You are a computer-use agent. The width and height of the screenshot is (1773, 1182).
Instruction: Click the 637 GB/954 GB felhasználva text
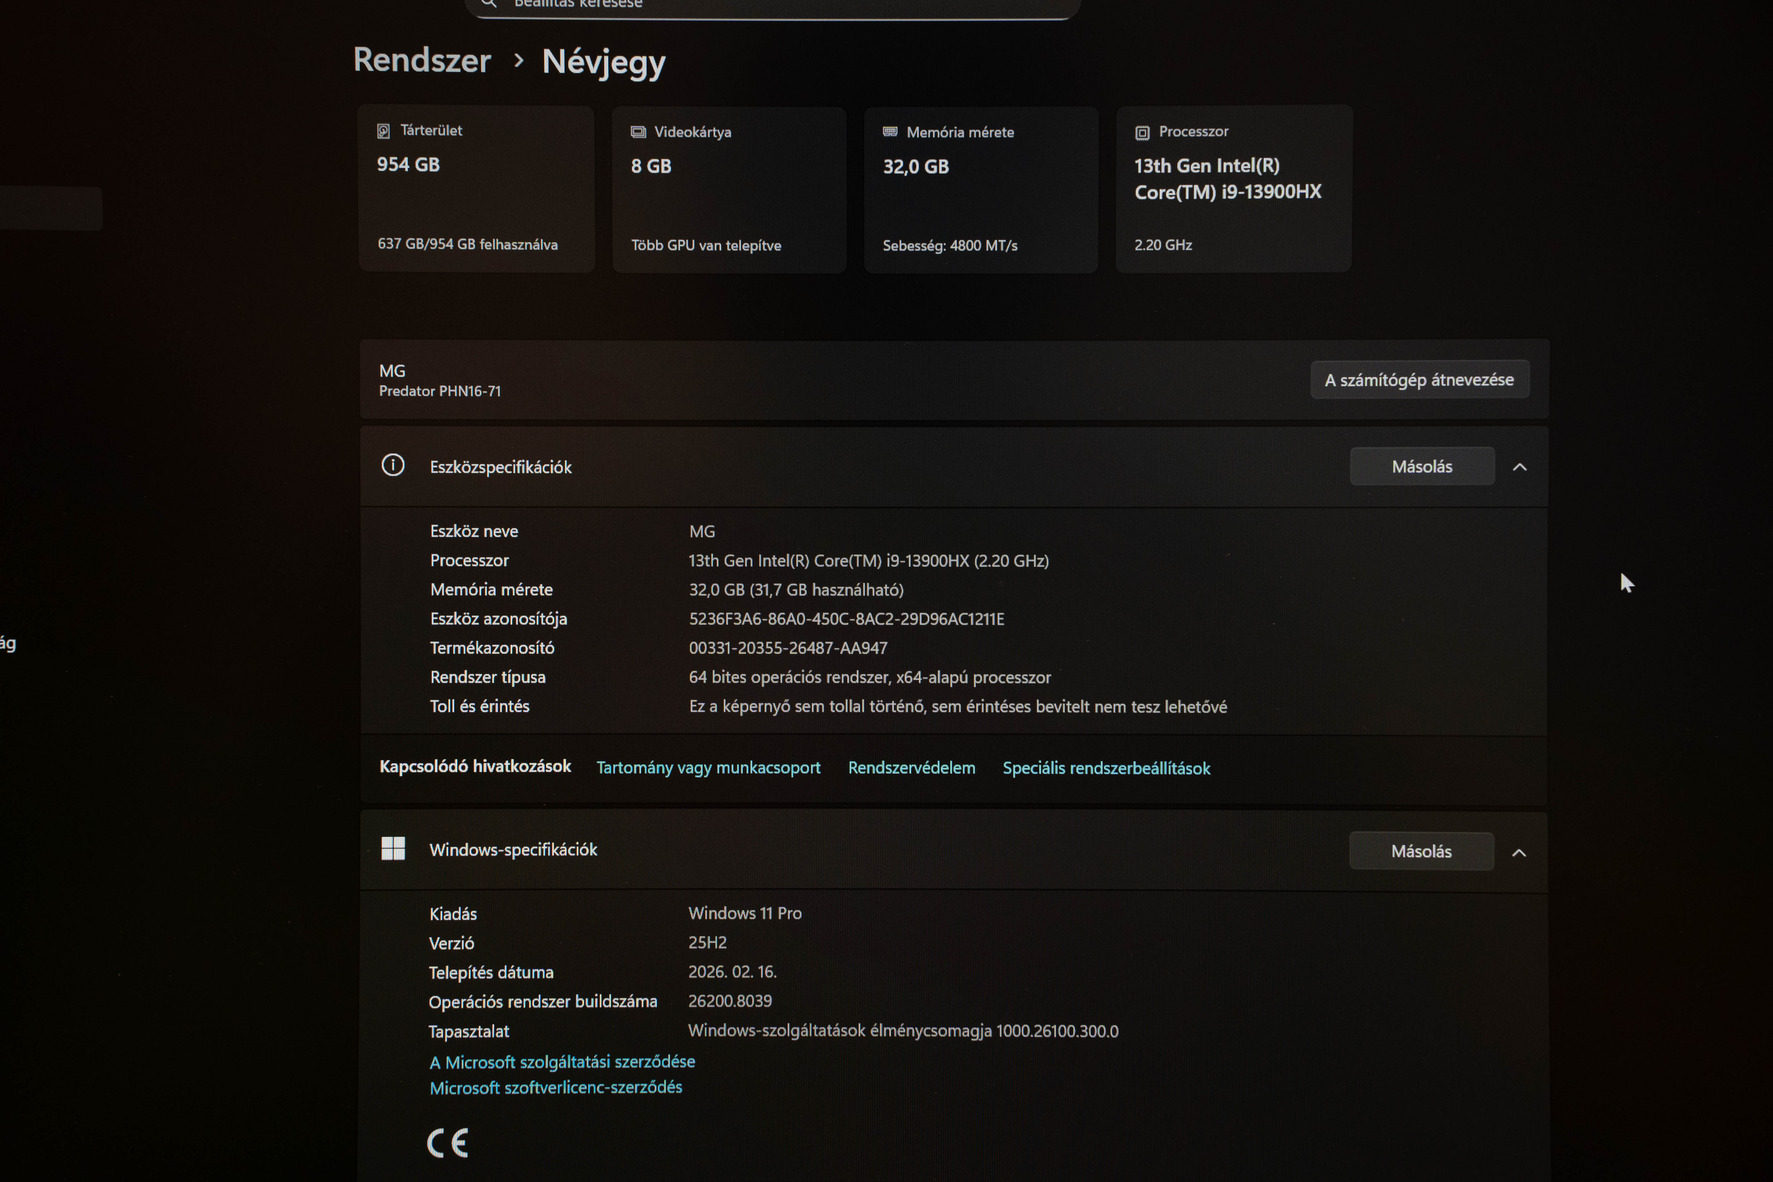(x=468, y=244)
